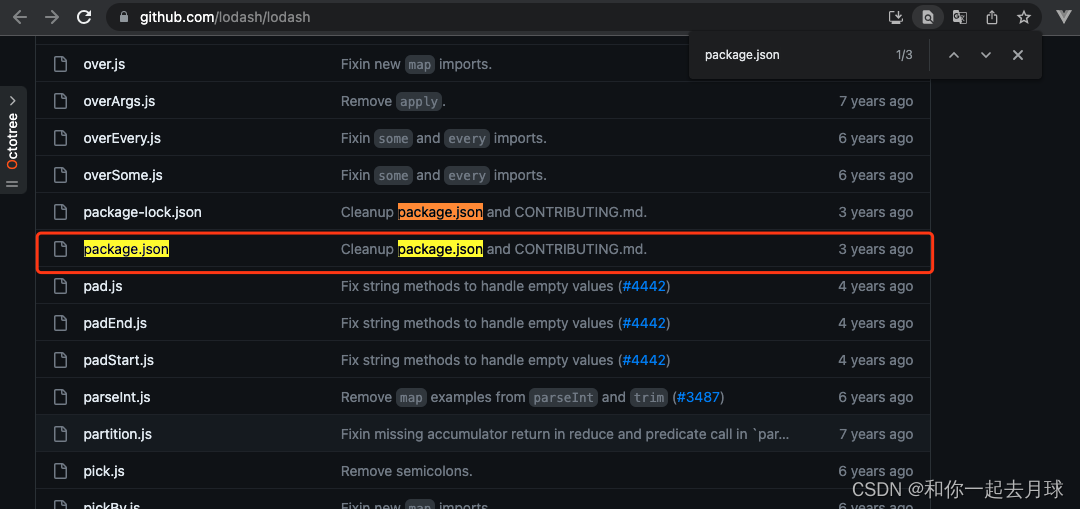
Task: Go back using browser back arrow
Action: coord(20,17)
